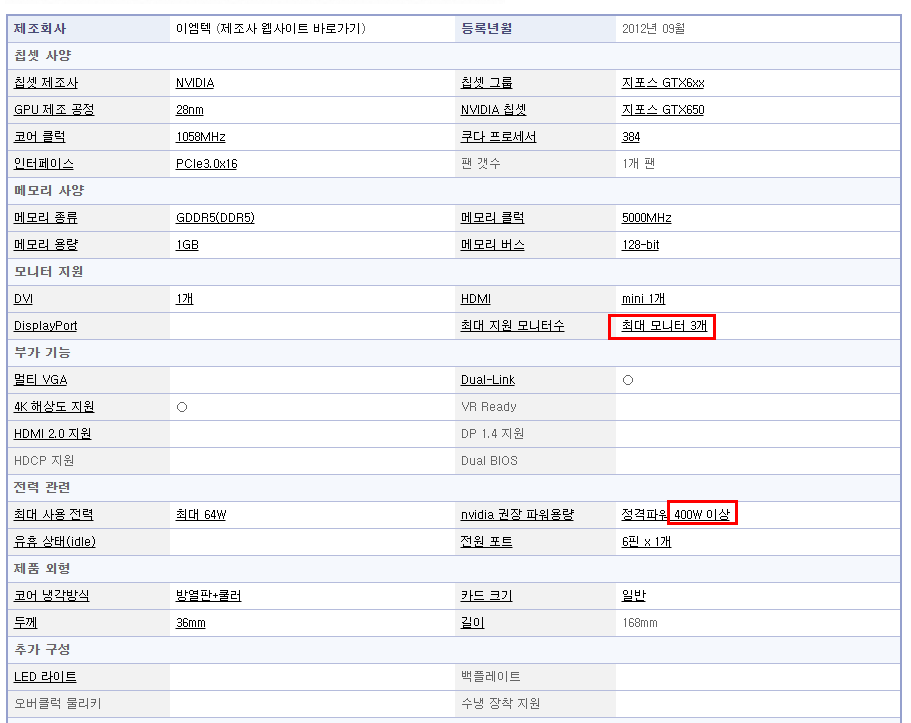Open the LED 라이트 label link
The width and height of the screenshot is (911, 723).
pos(45,677)
